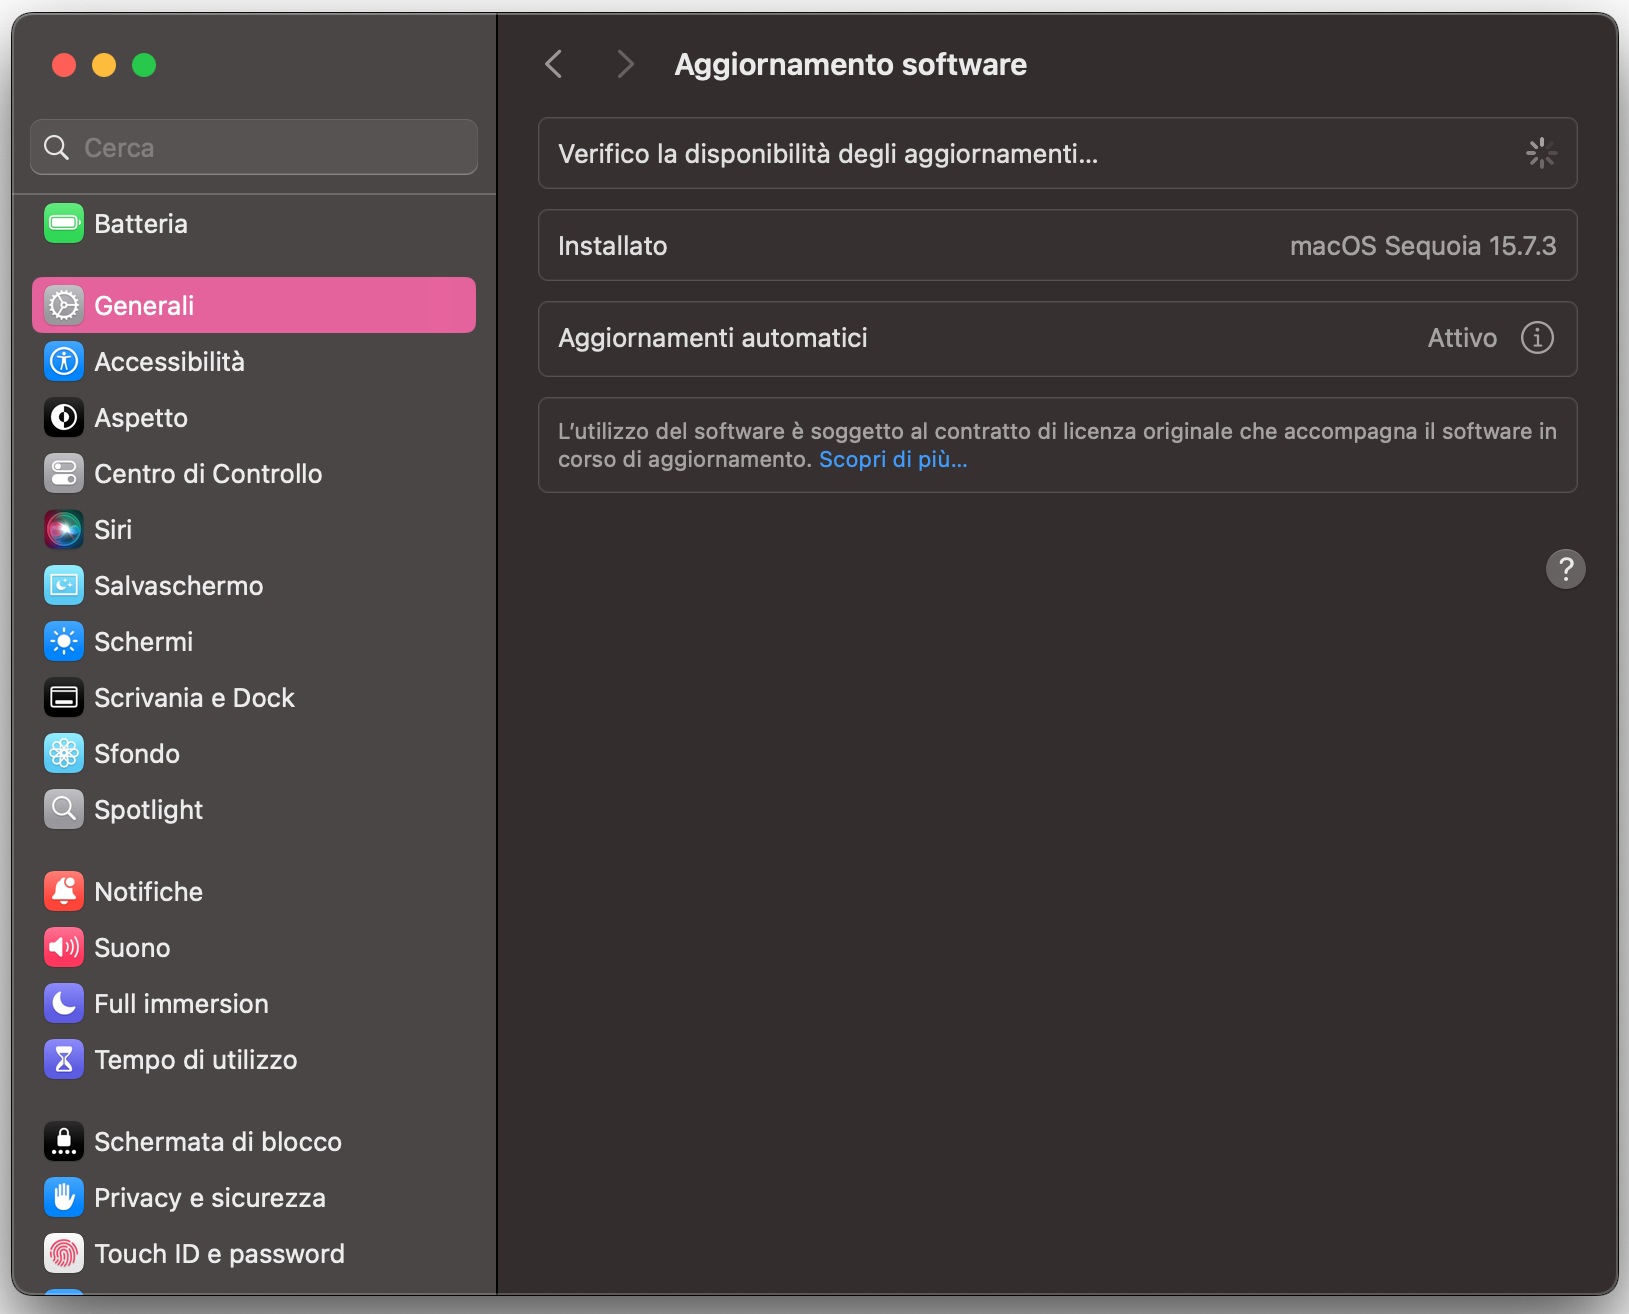The image size is (1629, 1314).
Task: Open the Batteria settings icon
Action: coord(63,223)
